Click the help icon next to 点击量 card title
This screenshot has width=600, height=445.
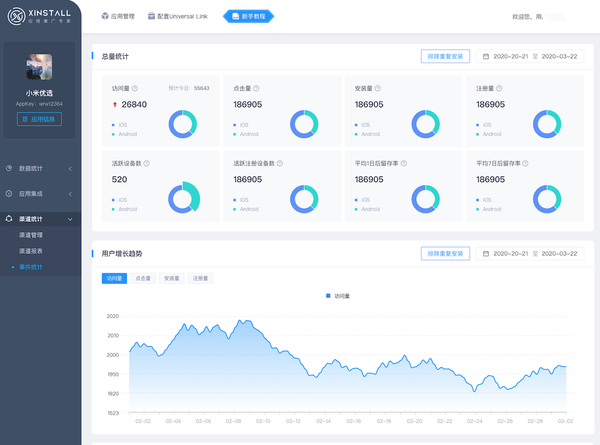[x=256, y=88]
